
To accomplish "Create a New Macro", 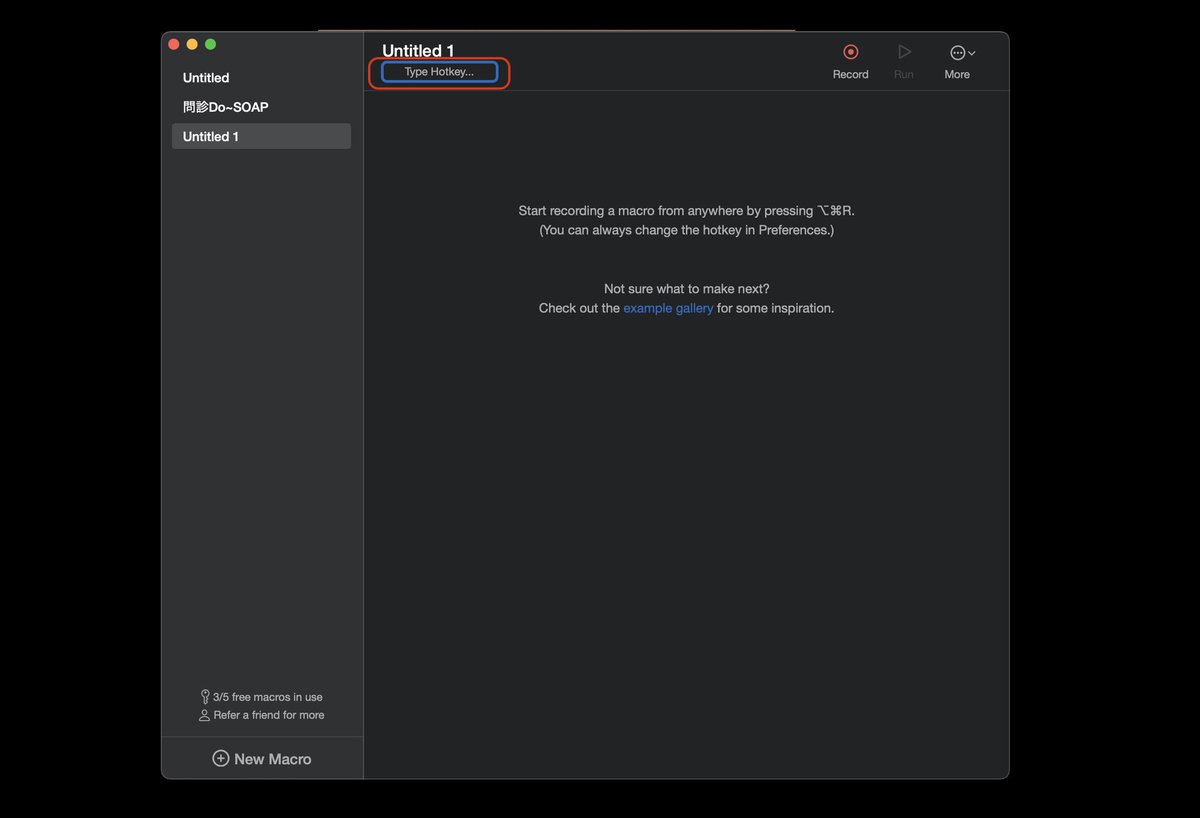I will pyautogui.click(x=262, y=759).
